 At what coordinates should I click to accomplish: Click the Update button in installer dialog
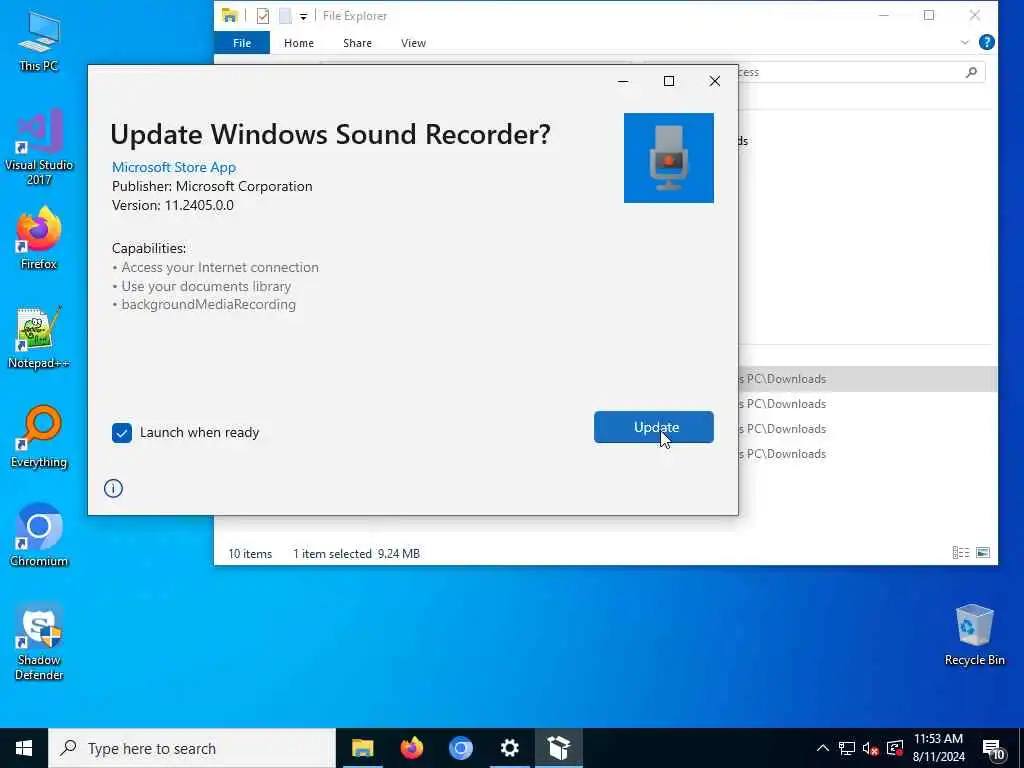(653, 427)
